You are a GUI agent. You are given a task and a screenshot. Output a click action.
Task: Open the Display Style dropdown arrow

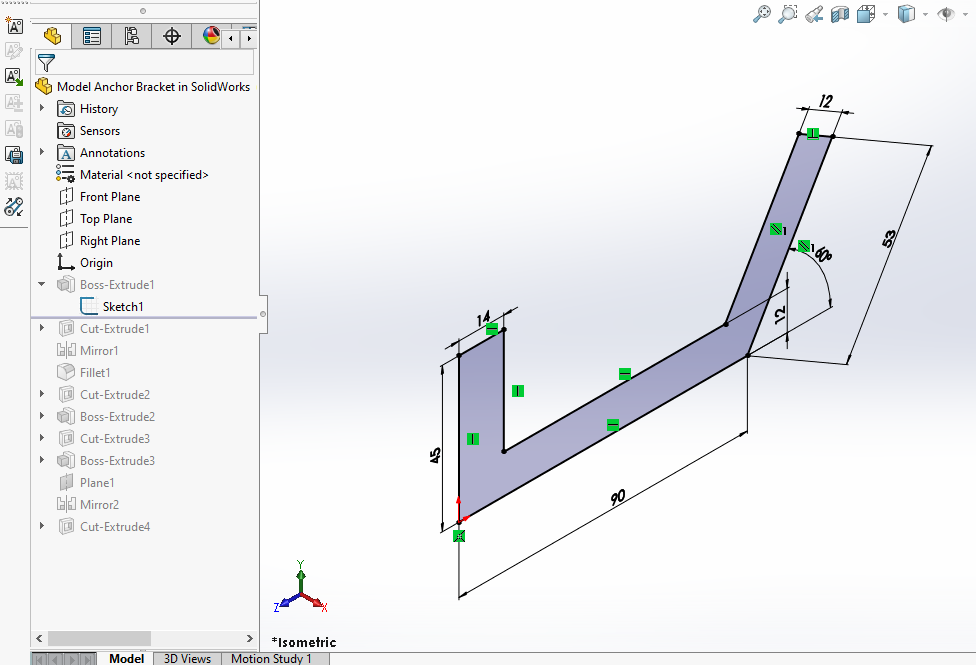click(925, 14)
